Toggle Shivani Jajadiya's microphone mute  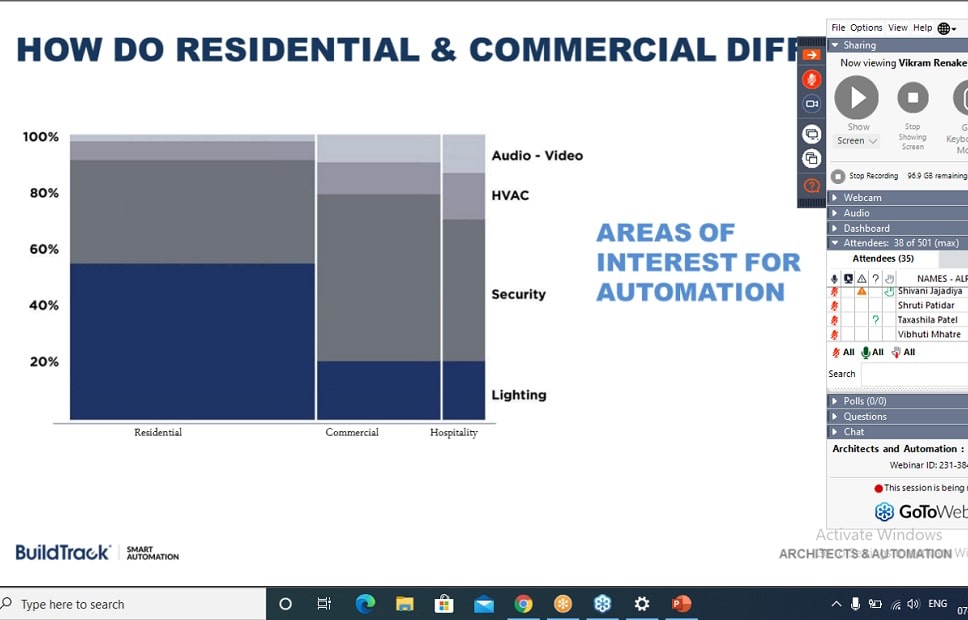point(835,291)
